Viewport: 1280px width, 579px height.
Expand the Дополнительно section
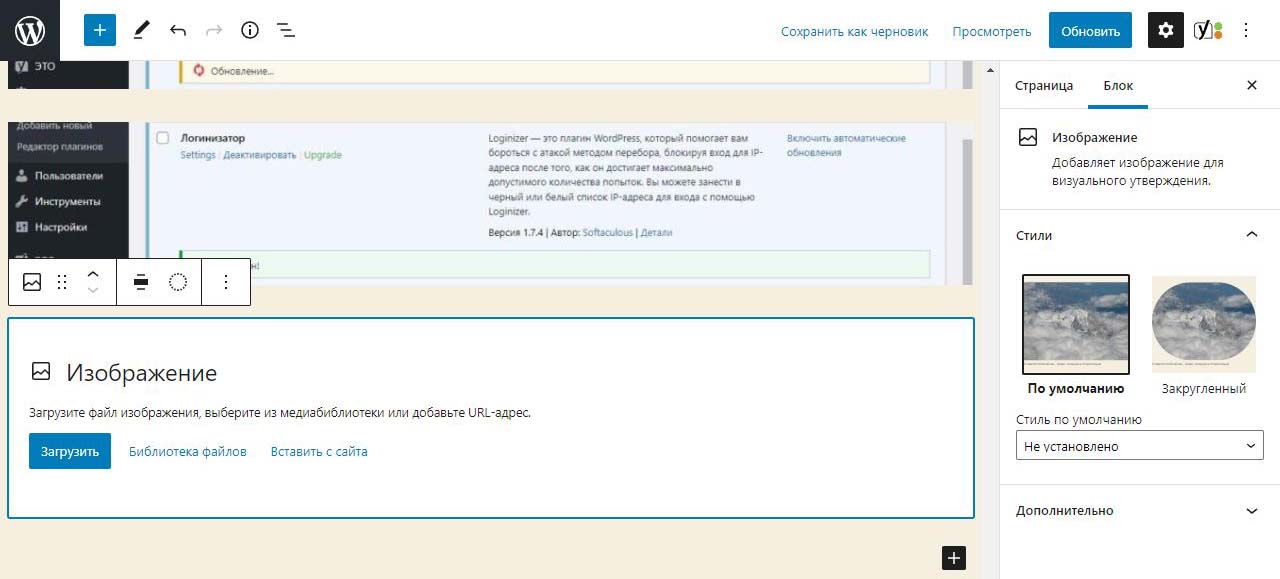tap(1251, 511)
